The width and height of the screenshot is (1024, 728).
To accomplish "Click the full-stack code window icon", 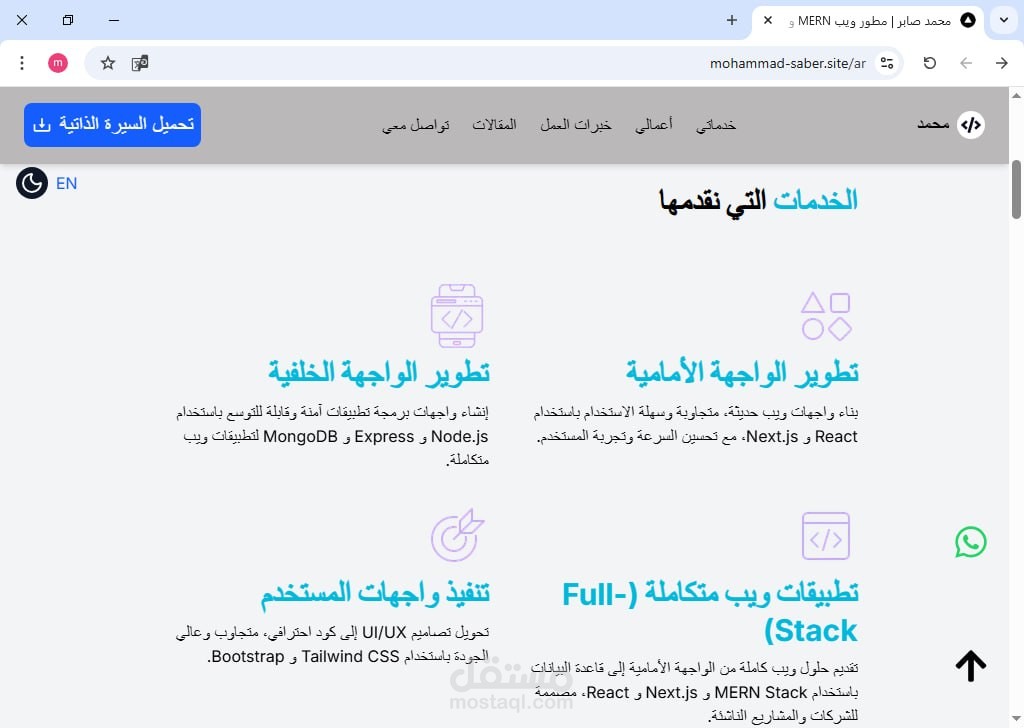I will coord(825,536).
